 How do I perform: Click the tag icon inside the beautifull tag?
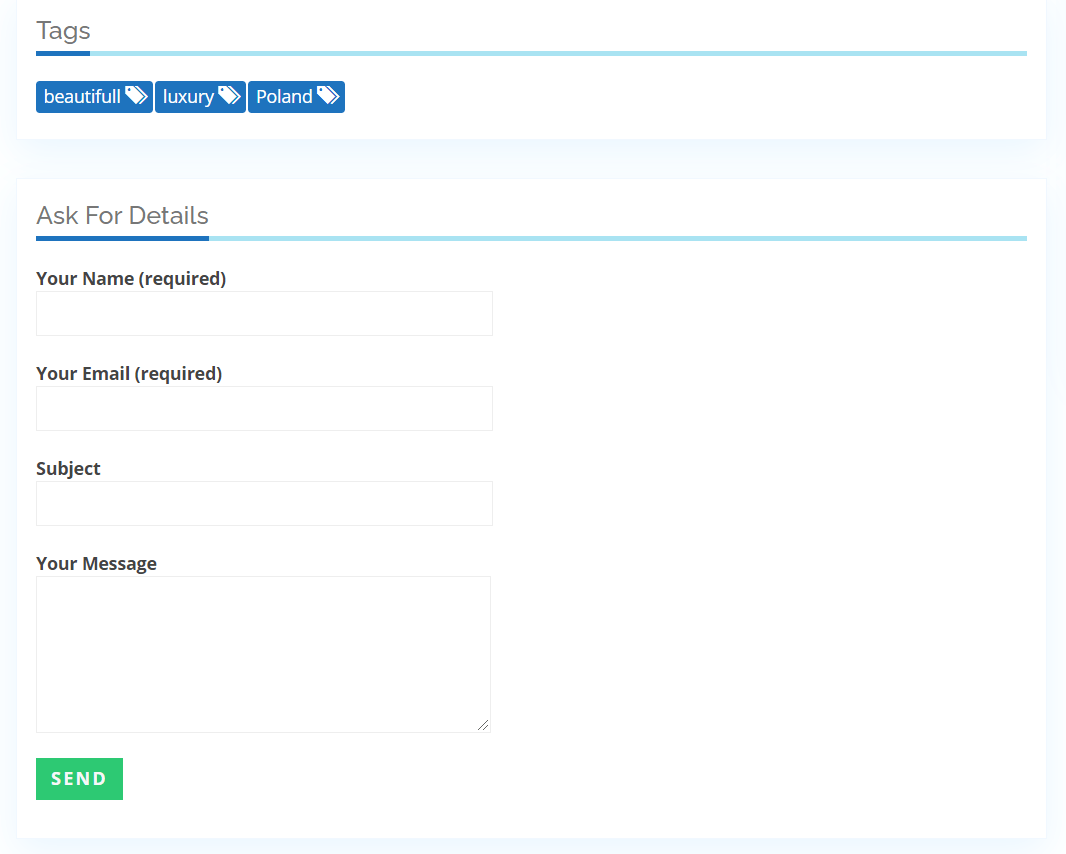pyautogui.click(x=134, y=96)
